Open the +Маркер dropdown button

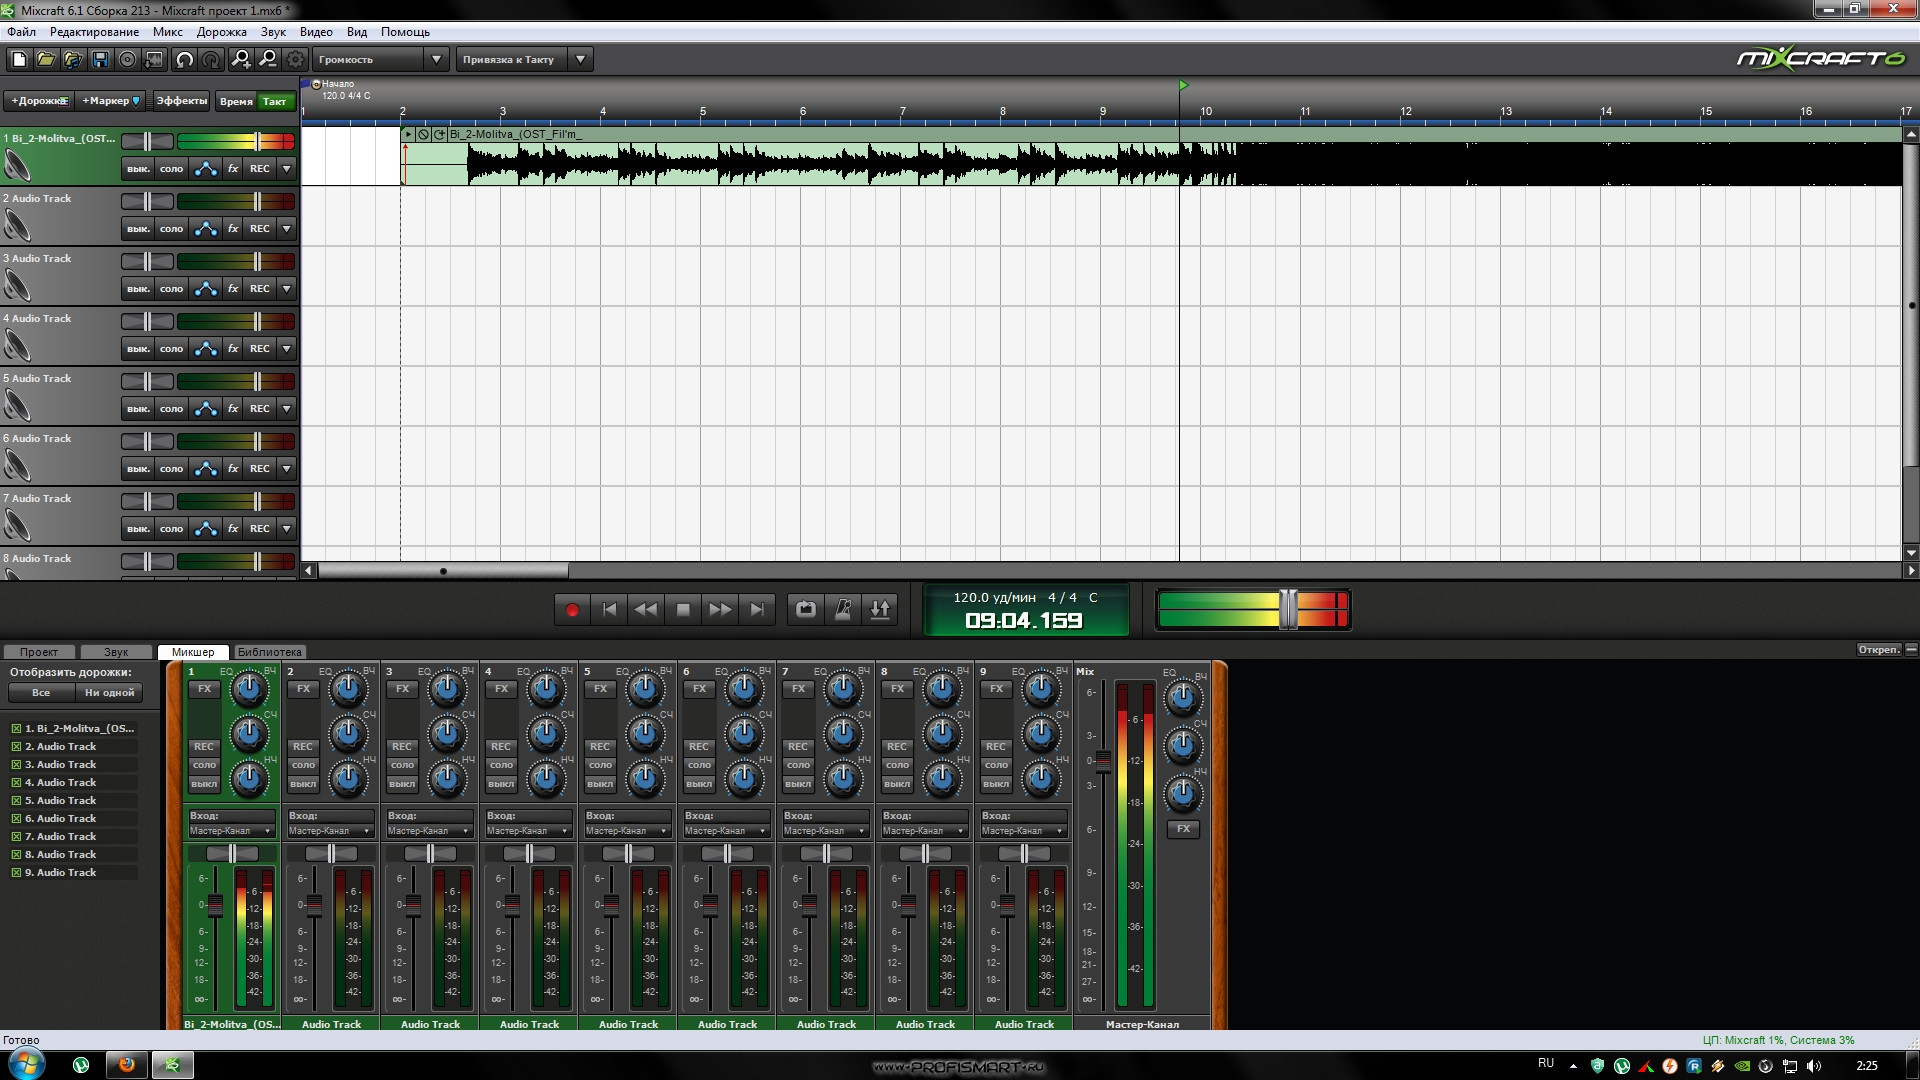111,101
